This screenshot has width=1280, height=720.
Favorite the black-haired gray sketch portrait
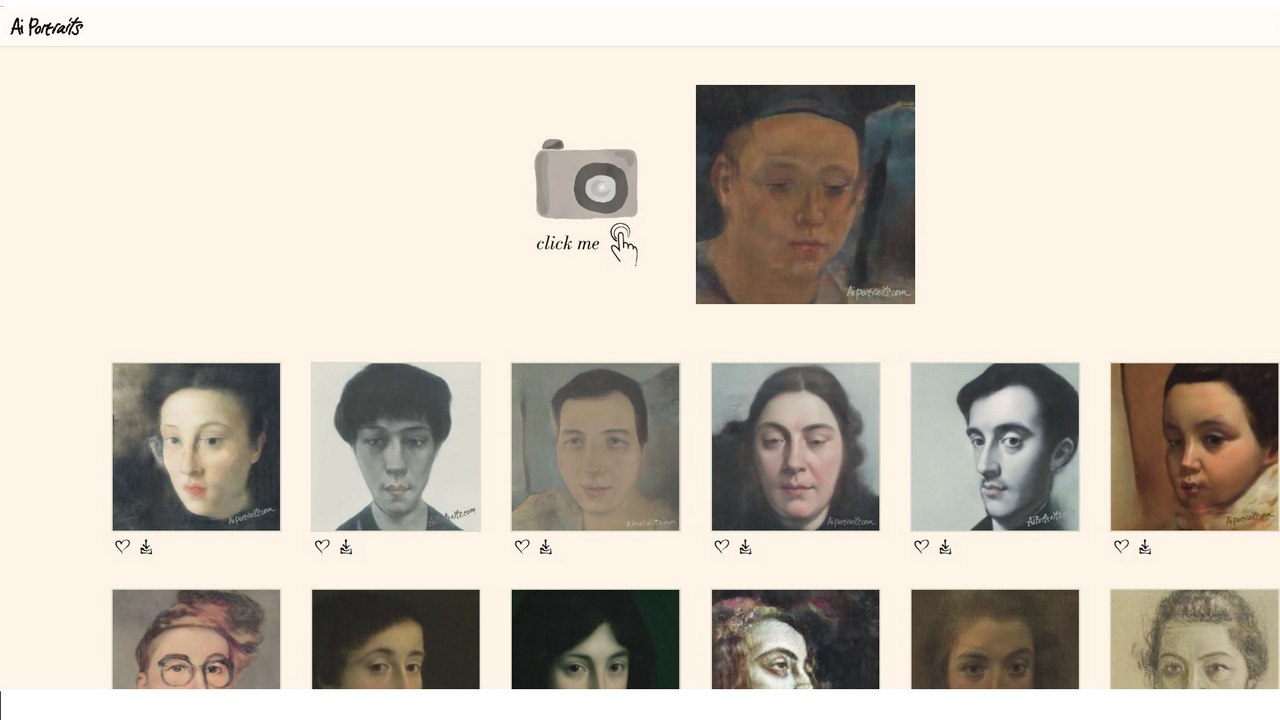(322, 547)
